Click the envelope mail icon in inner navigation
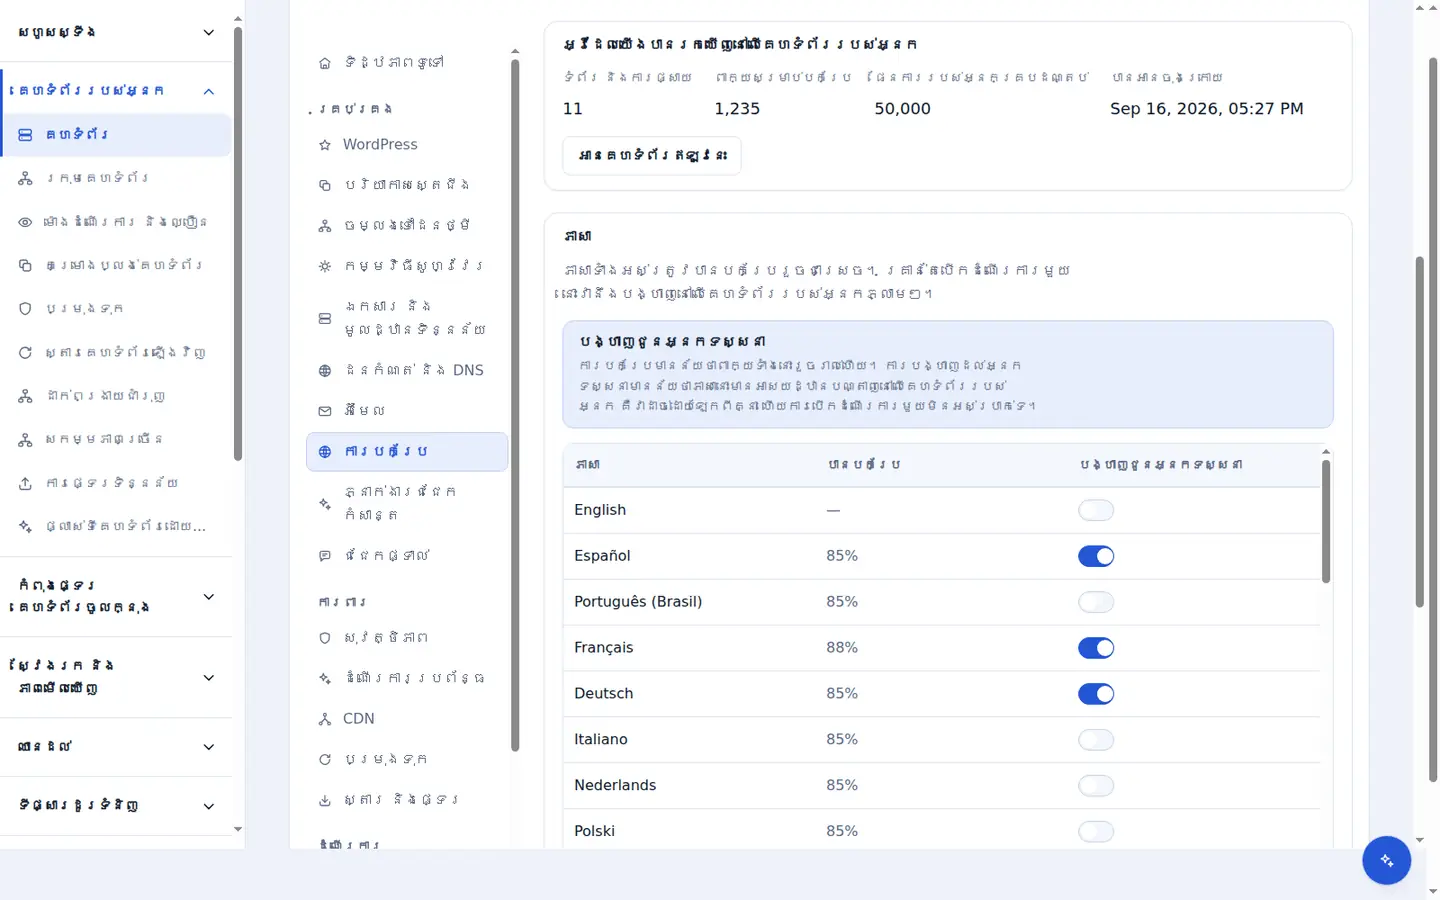 pos(325,411)
